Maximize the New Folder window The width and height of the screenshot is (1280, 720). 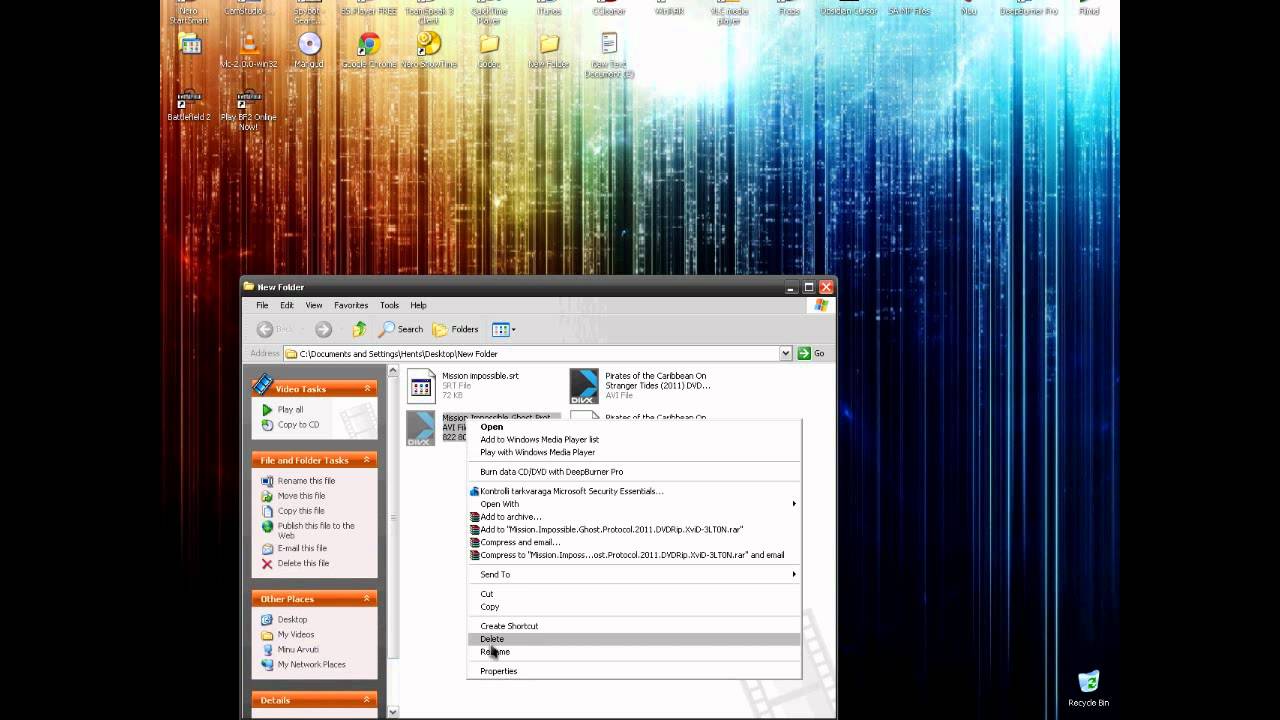tap(809, 287)
